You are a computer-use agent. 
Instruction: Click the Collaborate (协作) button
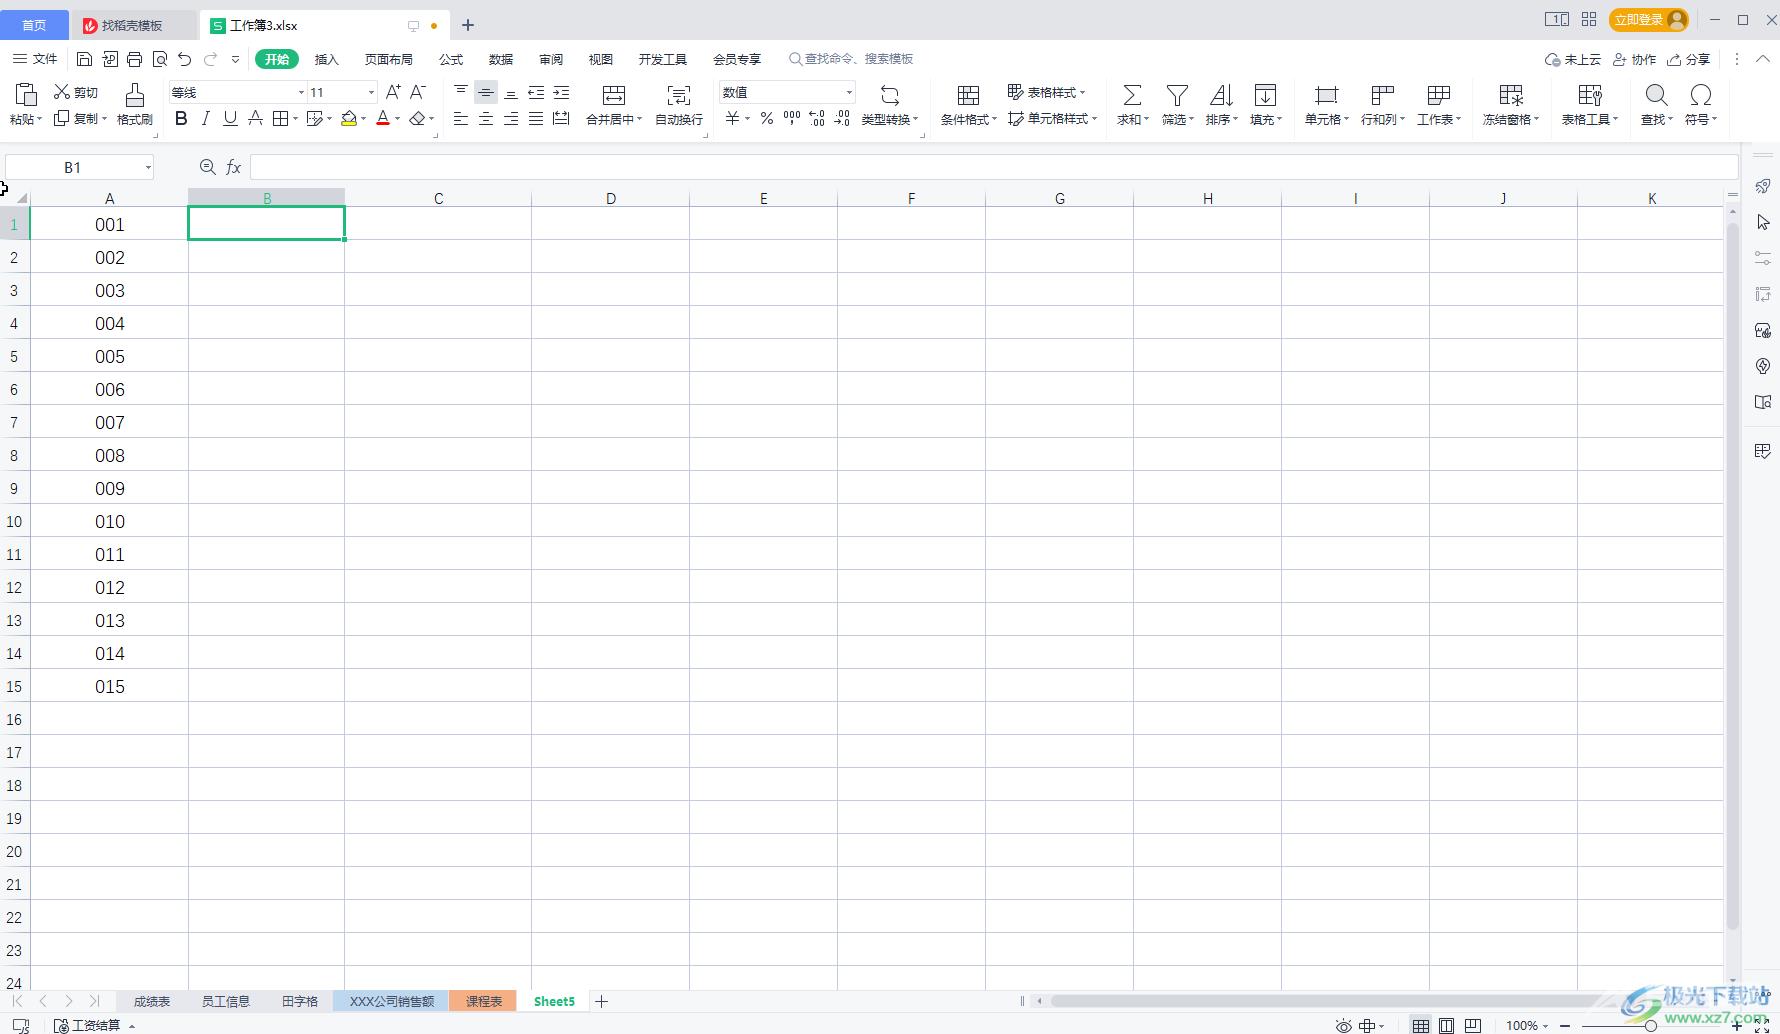coord(1635,59)
